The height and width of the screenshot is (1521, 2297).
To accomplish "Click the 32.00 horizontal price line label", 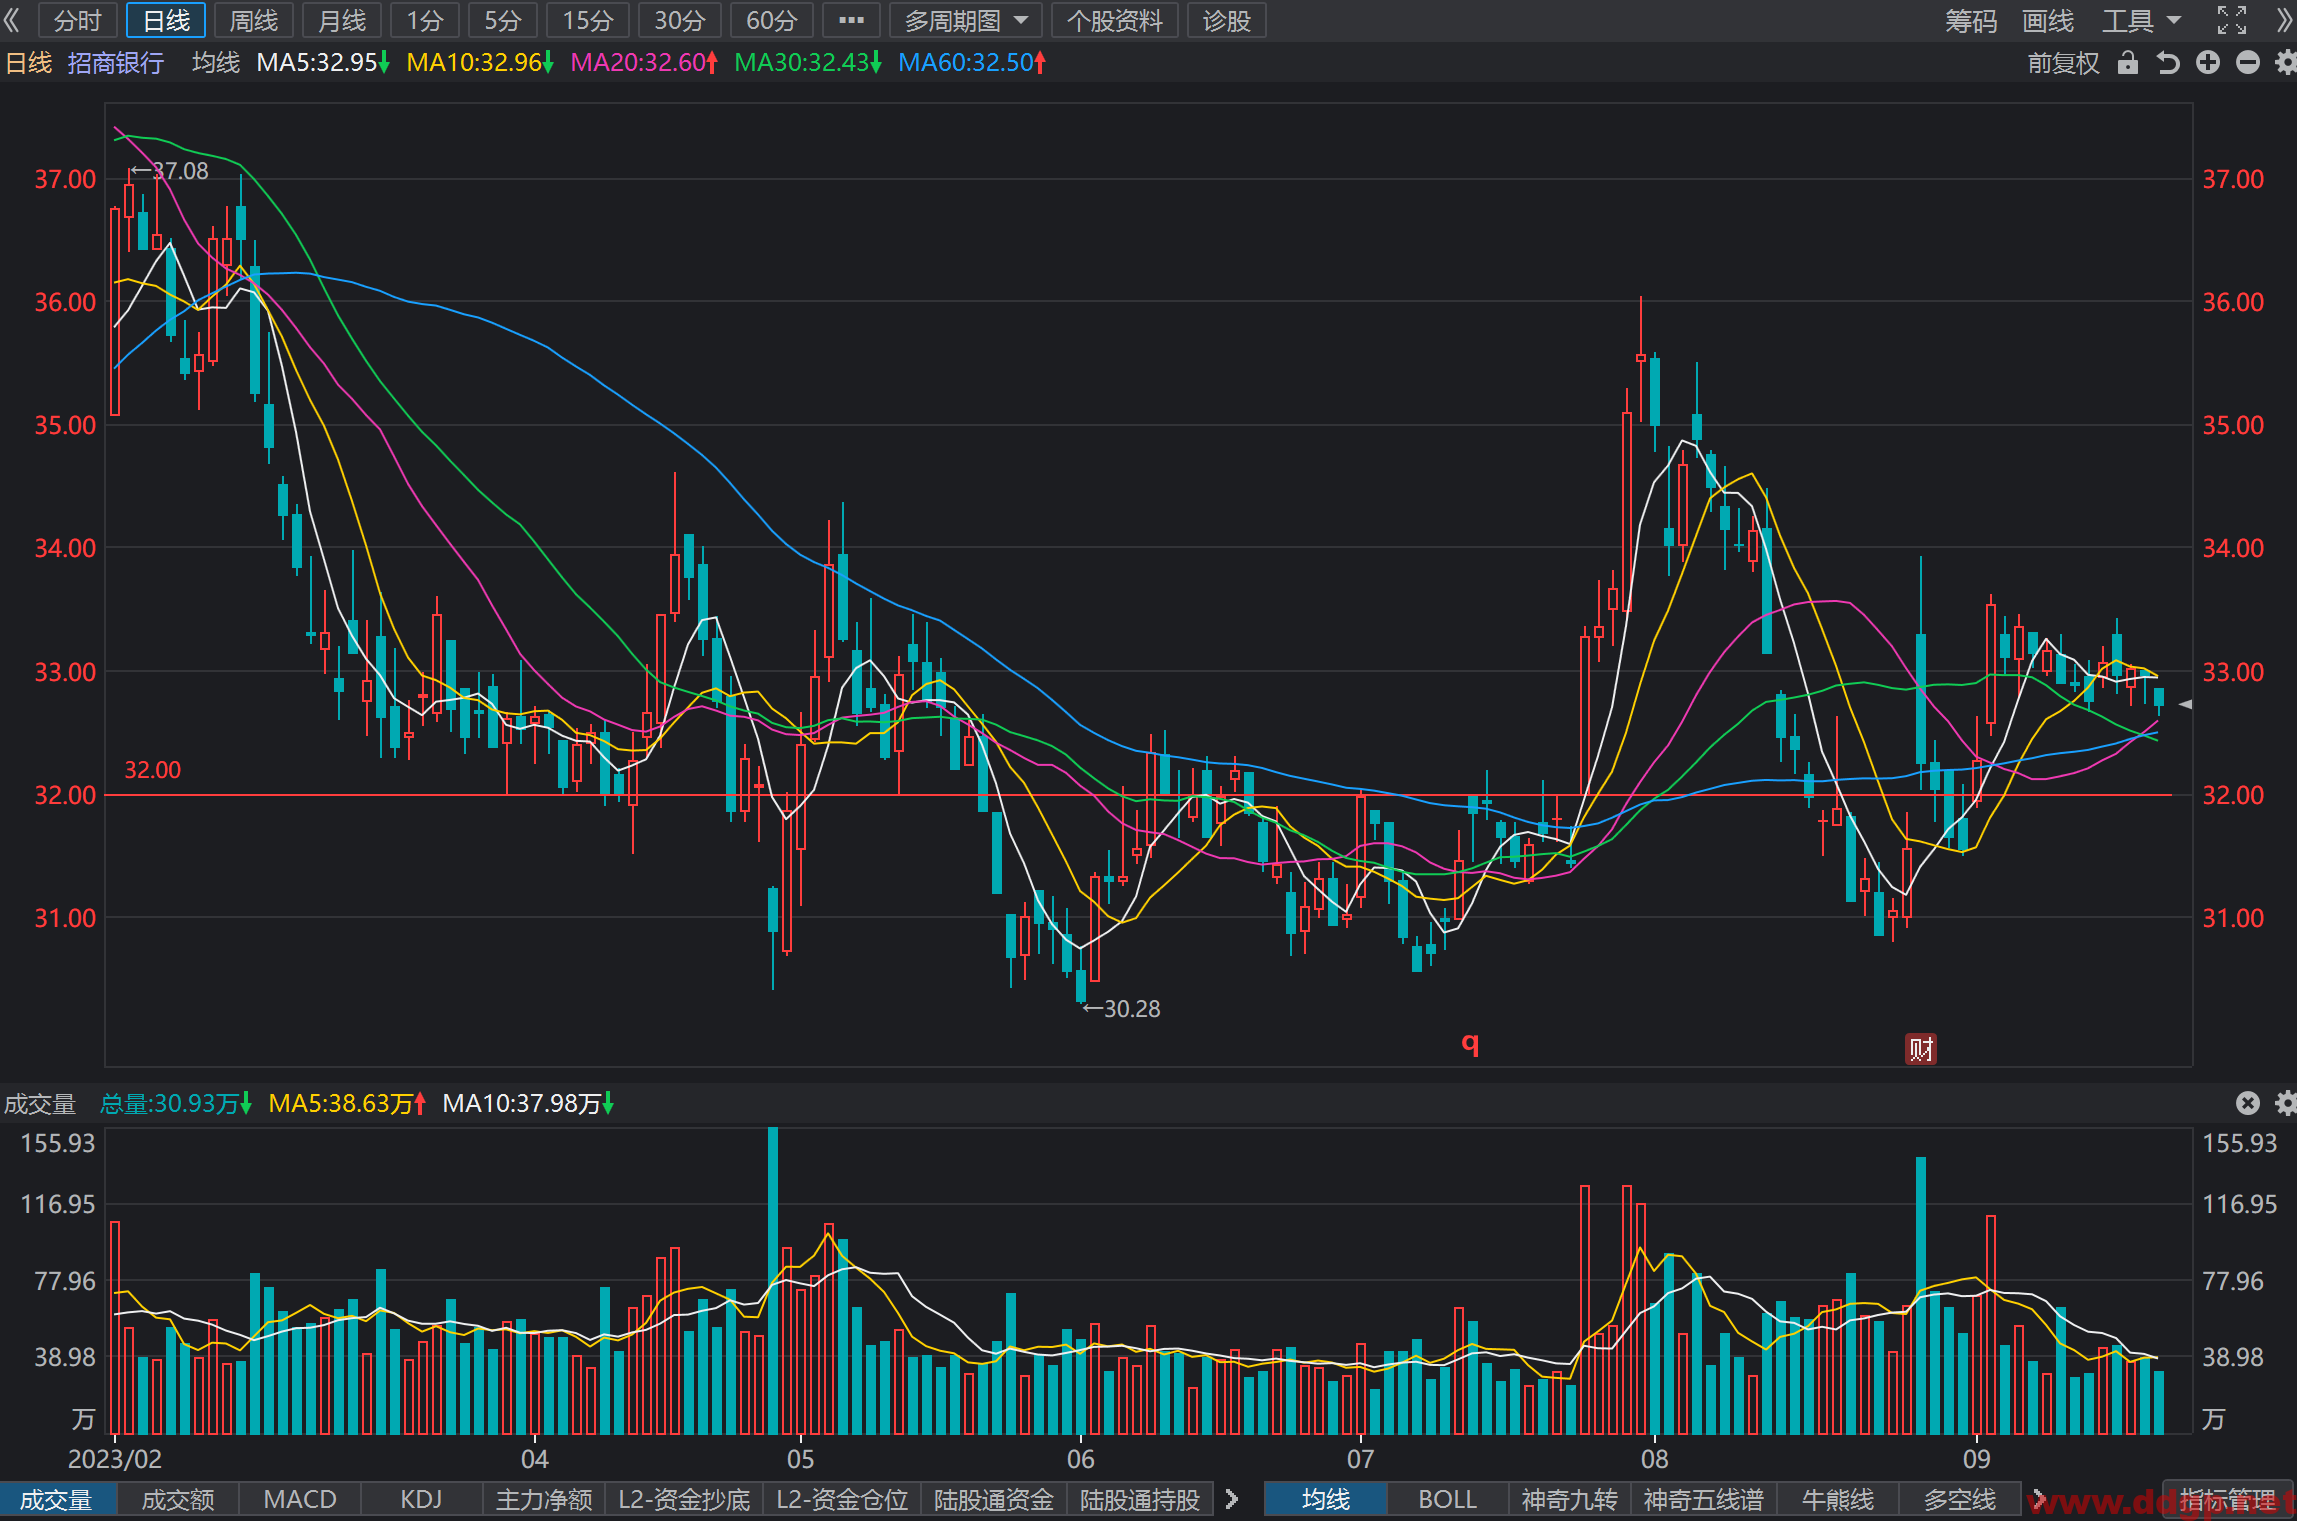I will click(x=153, y=770).
